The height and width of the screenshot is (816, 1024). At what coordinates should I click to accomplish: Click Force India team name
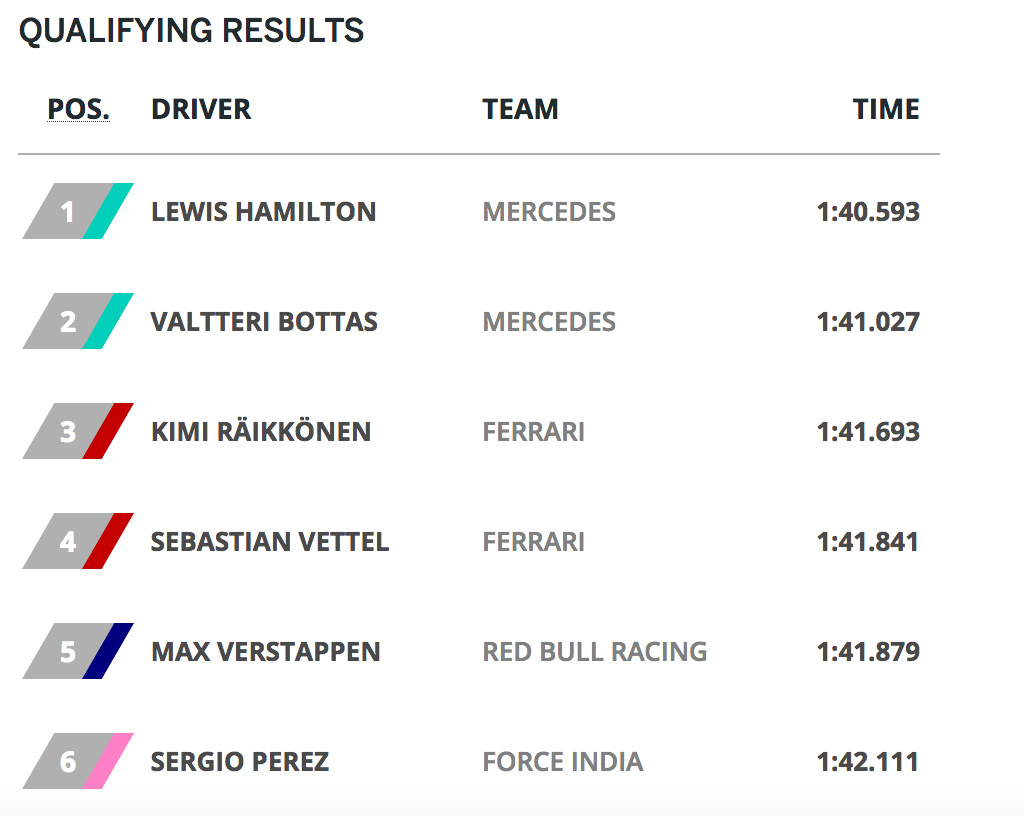tap(562, 762)
